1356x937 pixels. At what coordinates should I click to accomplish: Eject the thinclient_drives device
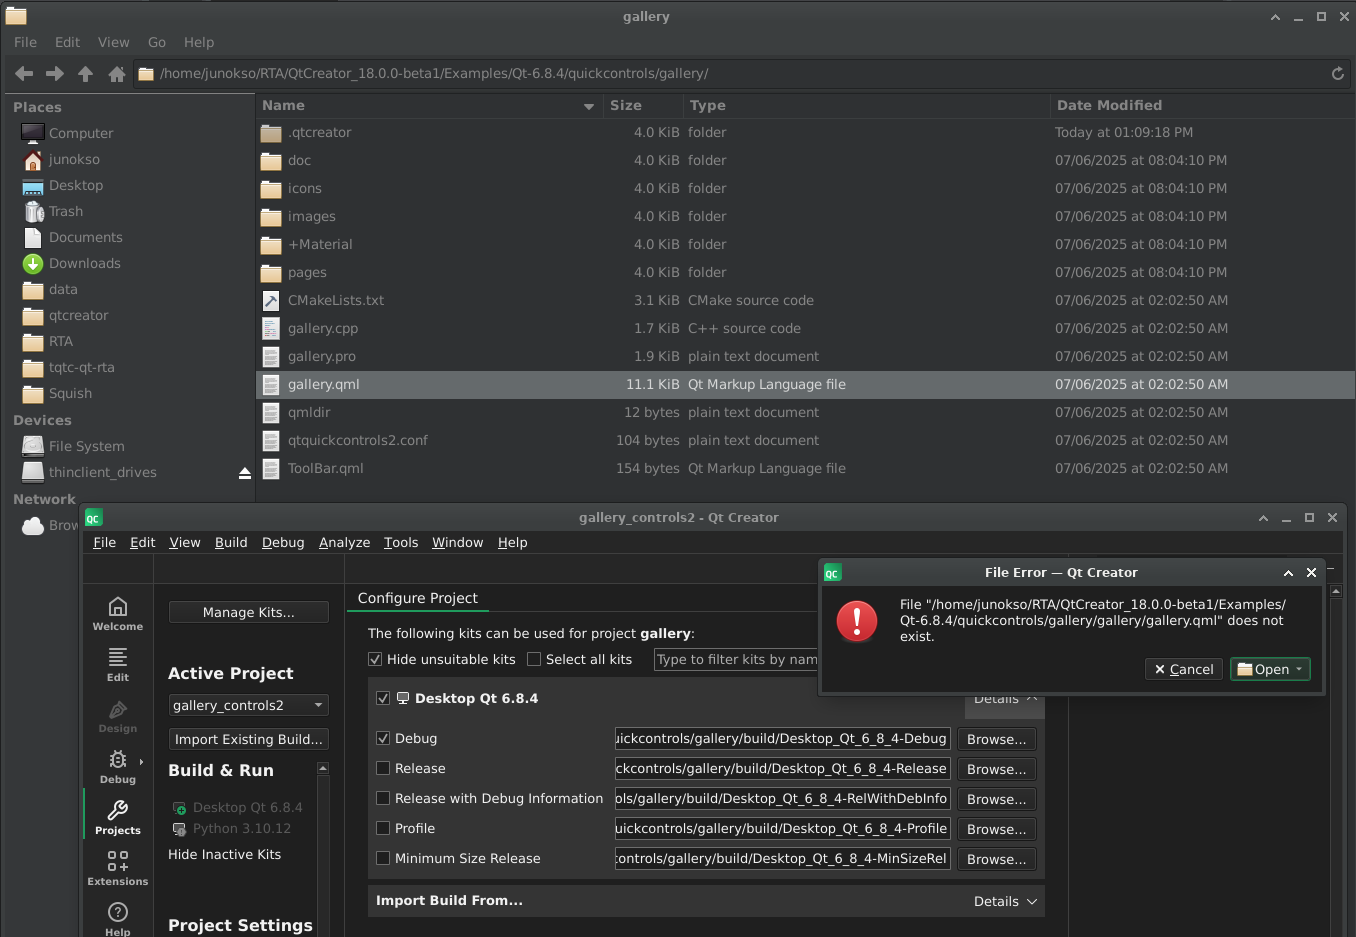(245, 473)
